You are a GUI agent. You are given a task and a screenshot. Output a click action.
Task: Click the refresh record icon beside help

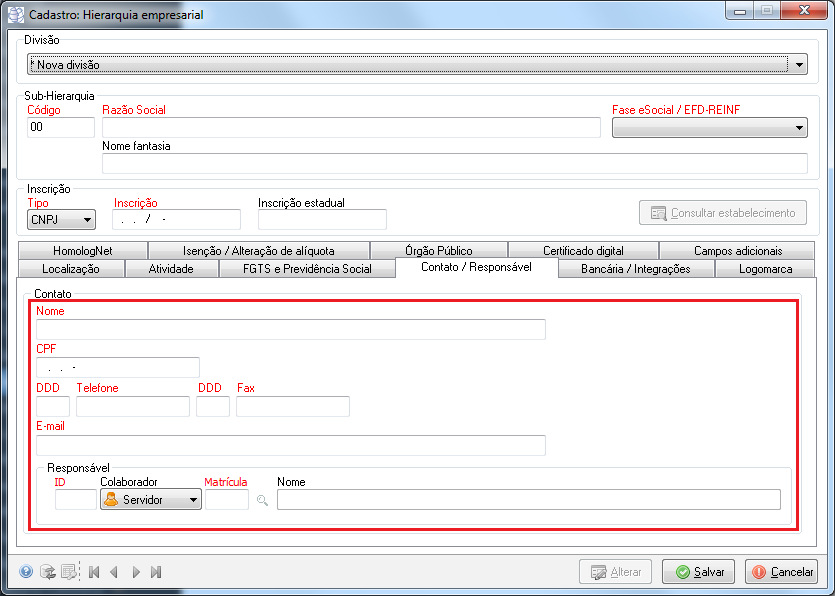(47, 572)
